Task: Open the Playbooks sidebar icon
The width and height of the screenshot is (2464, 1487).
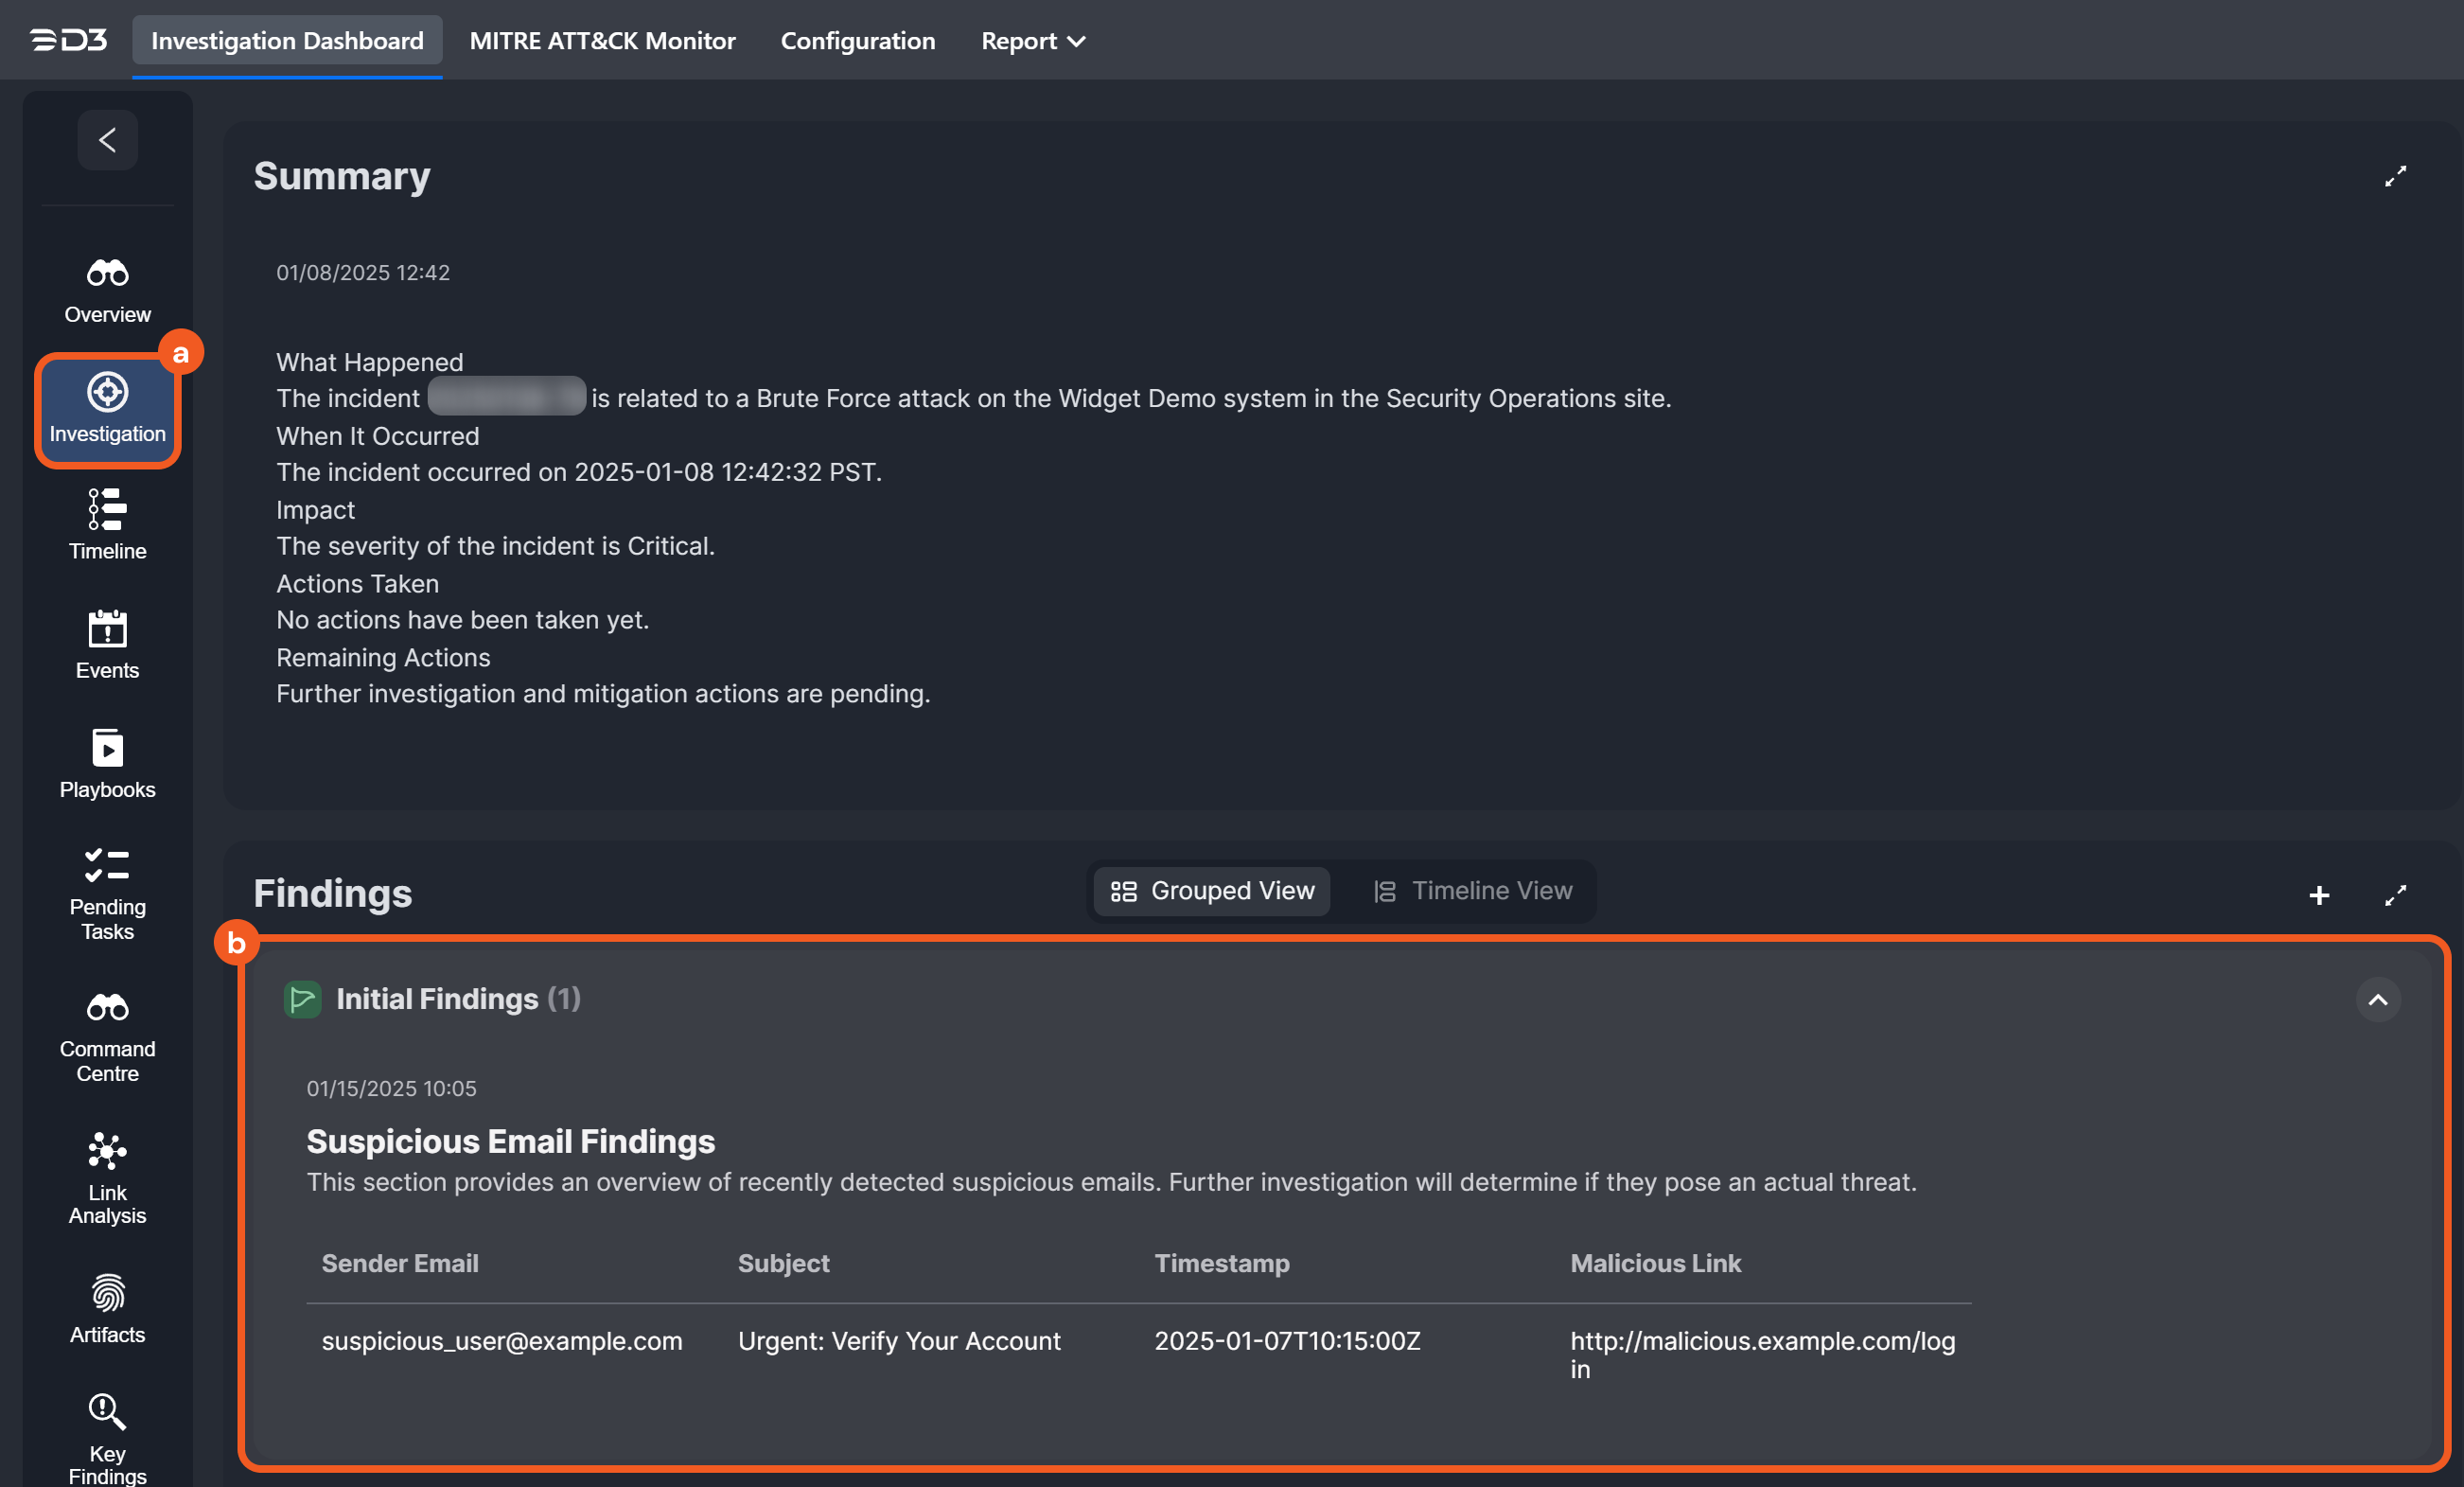Action: pyautogui.click(x=107, y=748)
